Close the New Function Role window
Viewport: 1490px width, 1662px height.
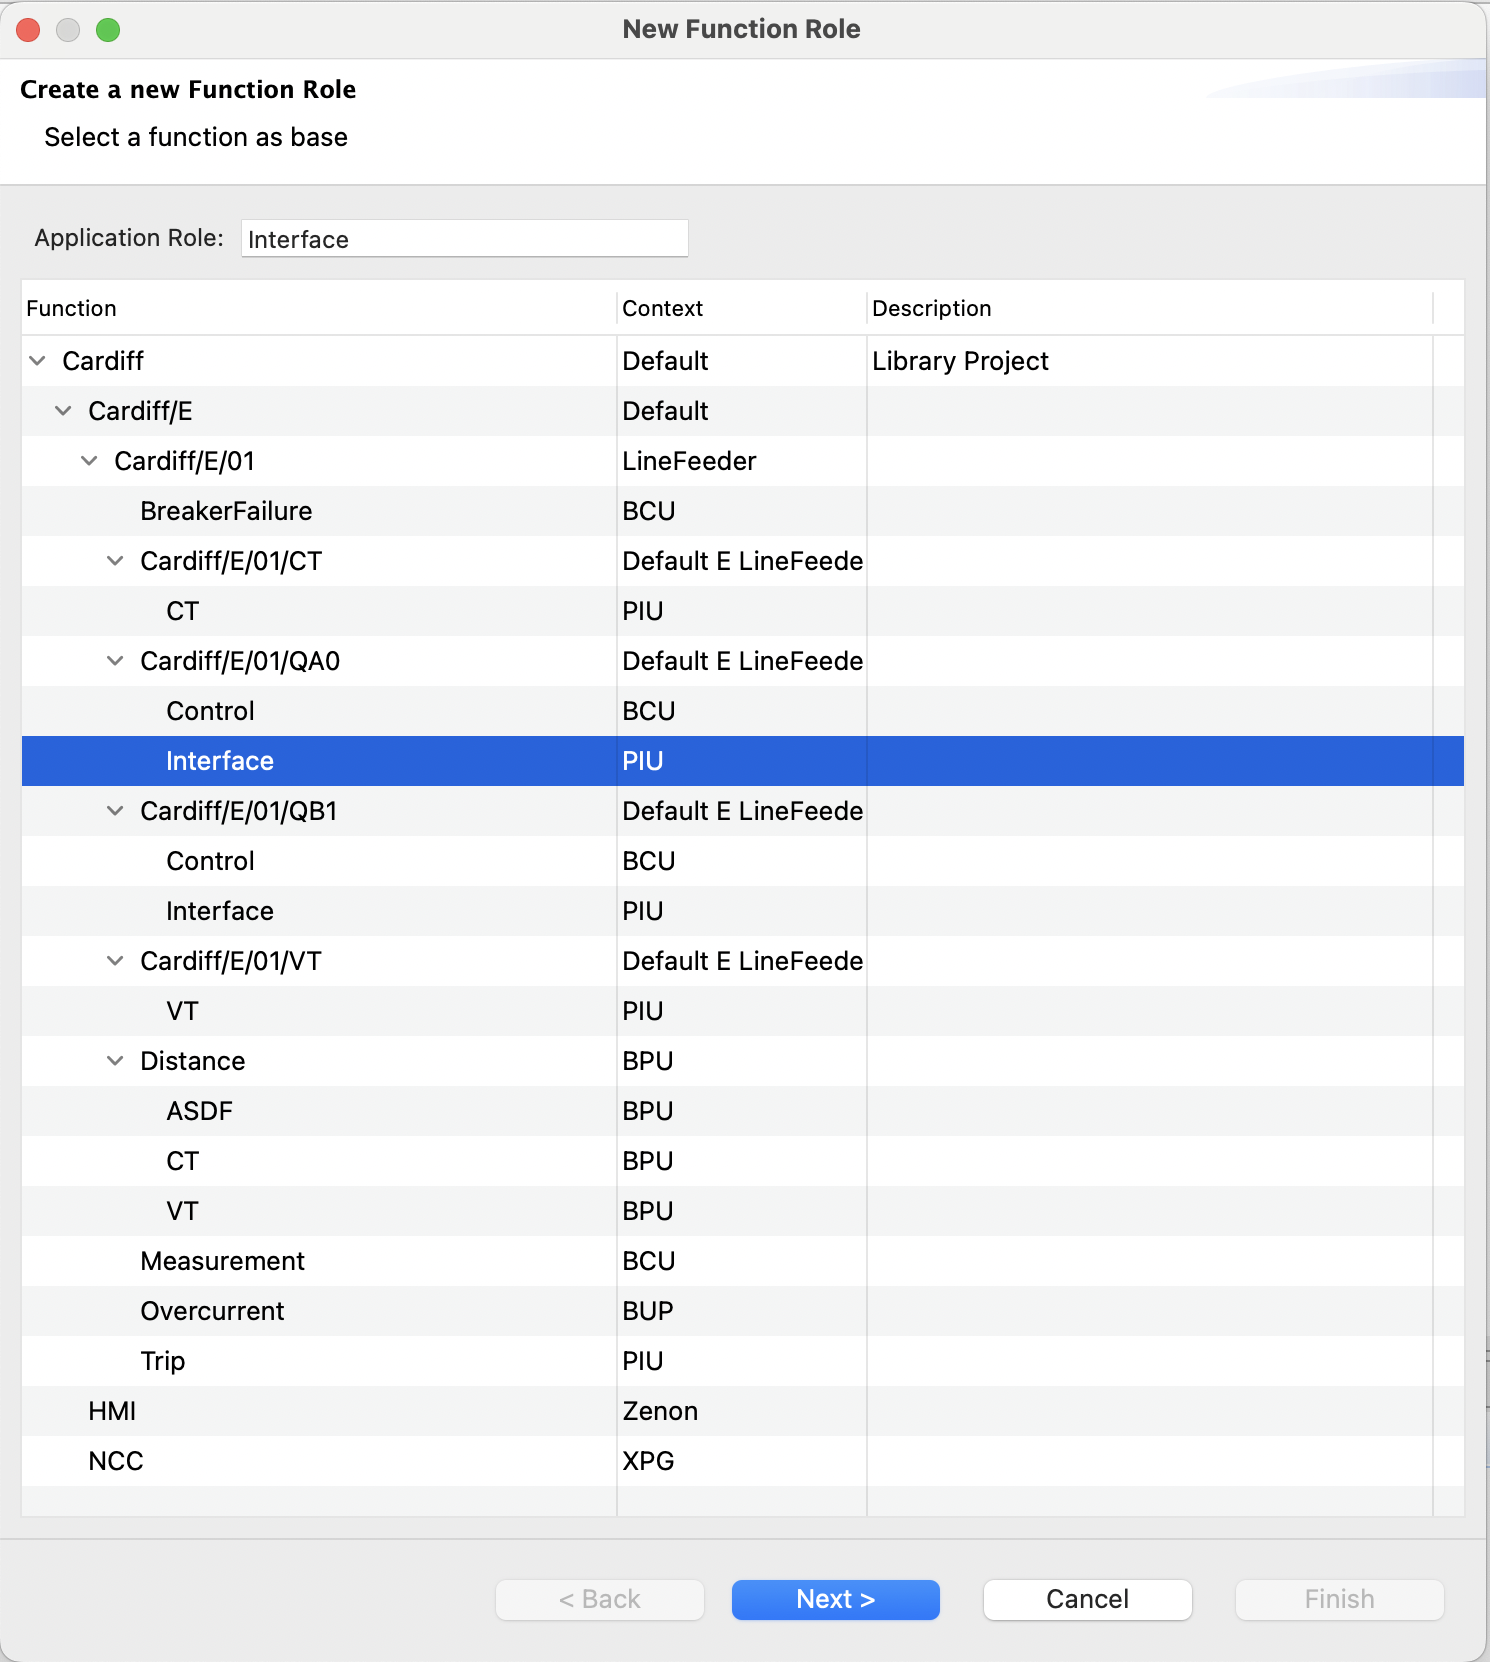click(x=28, y=30)
